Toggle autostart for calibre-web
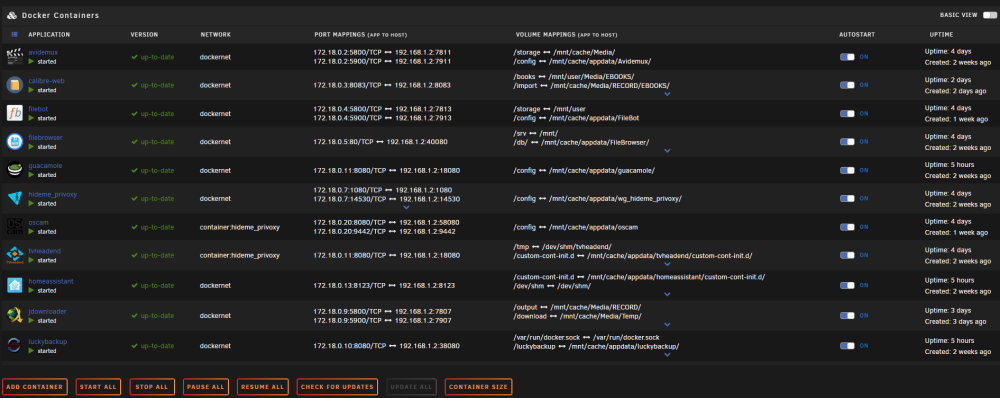Screen dimensions: 1000x398 (x=847, y=85)
